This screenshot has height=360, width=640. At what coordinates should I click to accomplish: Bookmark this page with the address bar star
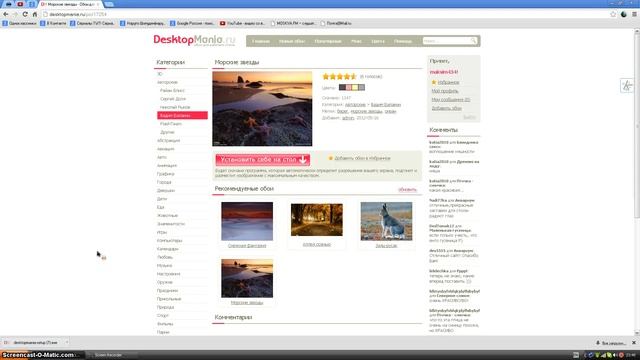tap(613, 14)
